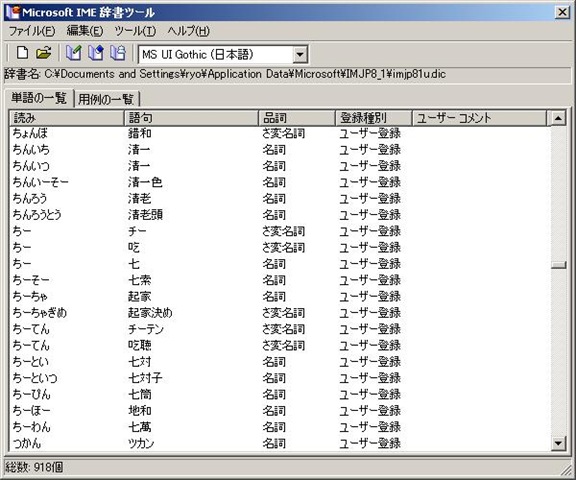The image size is (576, 480).
Task: Open the ツール(T) menu
Action: pyautogui.click(x=135, y=31)
